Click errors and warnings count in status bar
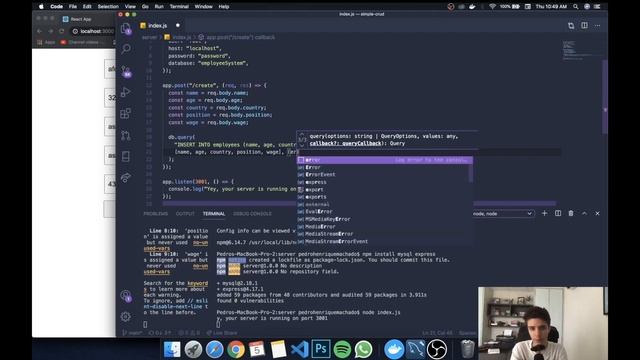640x360 pixels. pyautogui.click(x=189, y=333)
